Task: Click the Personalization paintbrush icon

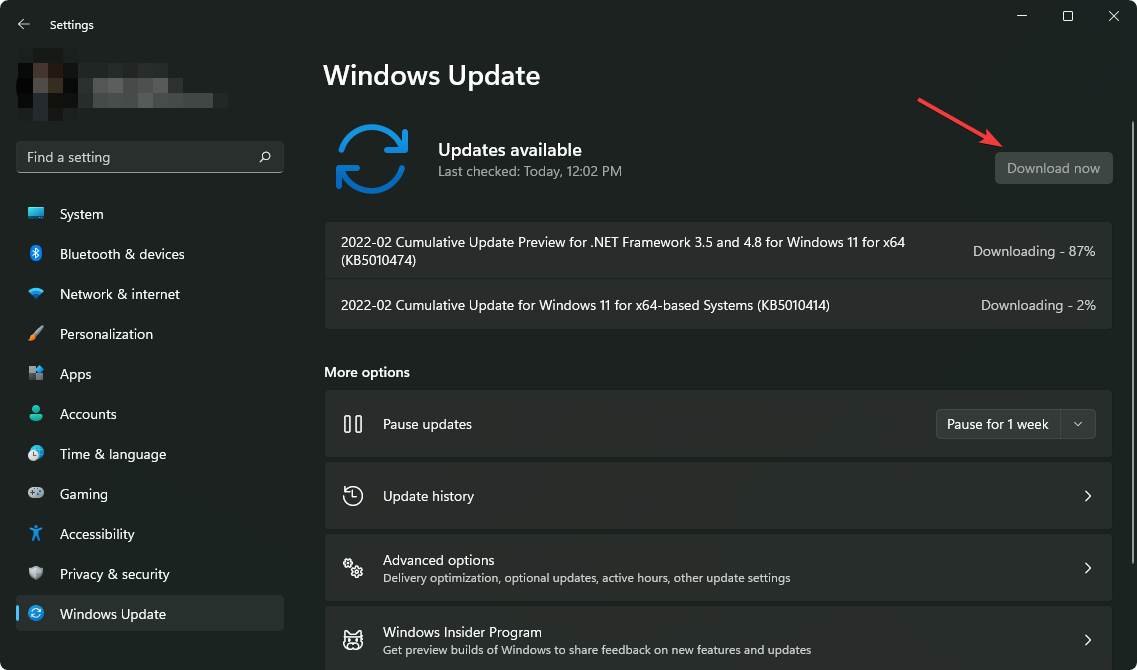Action: pos(36,334)
